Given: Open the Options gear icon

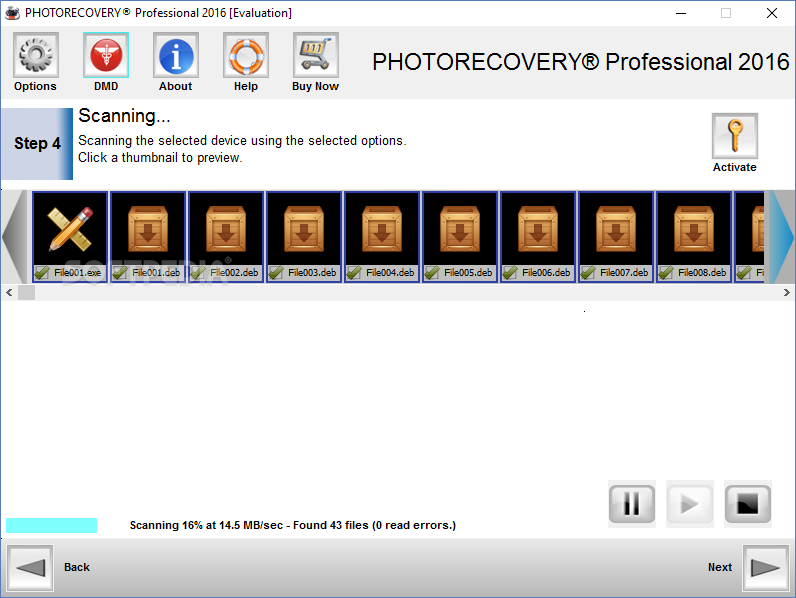Looking at the screenshot, I should click(36, 55).
